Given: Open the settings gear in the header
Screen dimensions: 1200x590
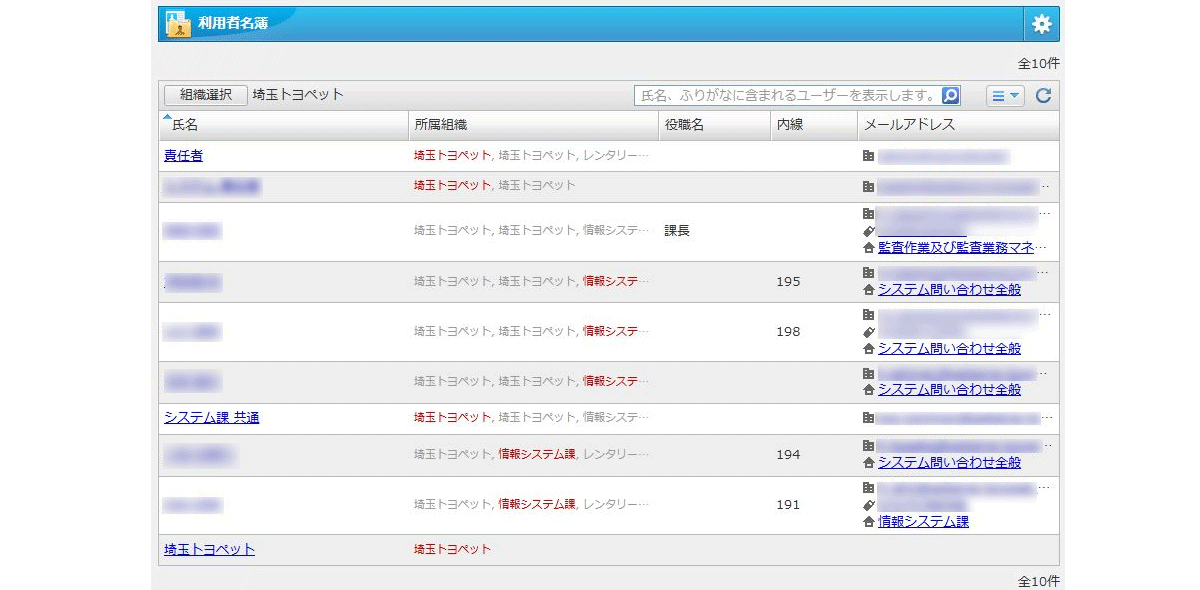Looking at the screenshot, I should 1041,24.
